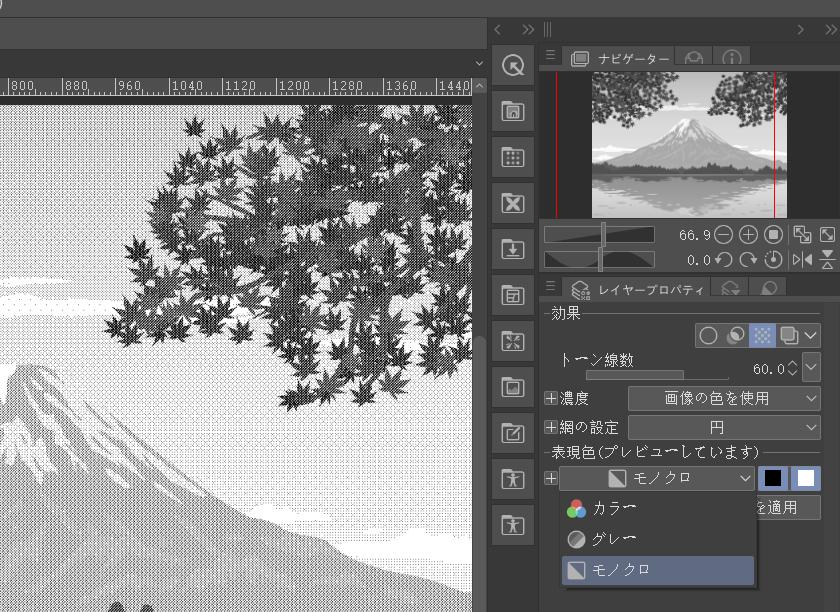
Task: Open the Navigator palette hamburger menu
Action: [x=551, y=55]
